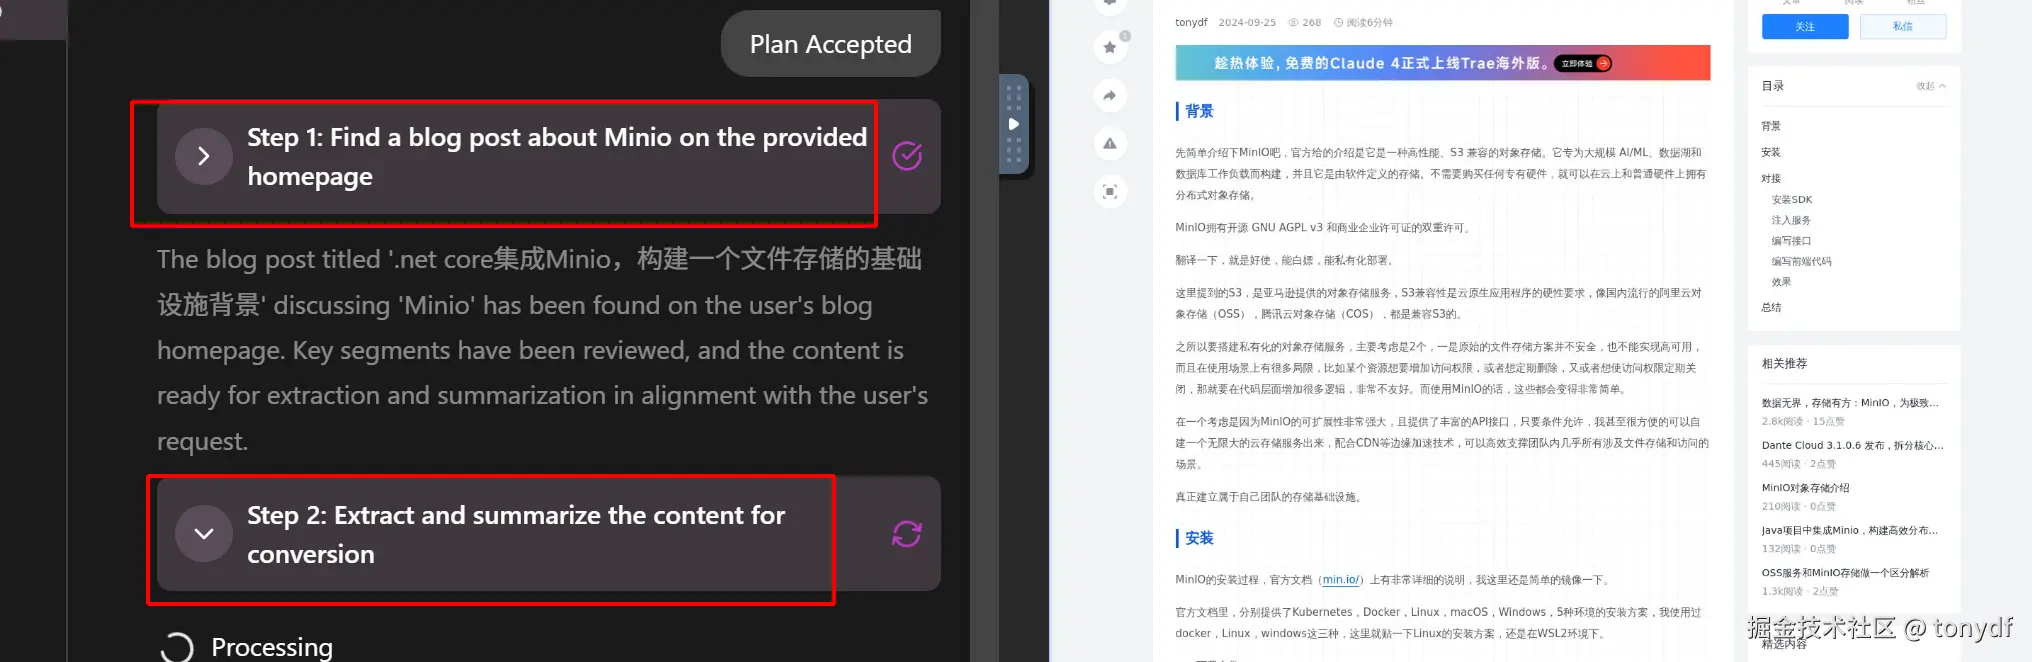Click Step 2 refresh progress icon

pyautogui.click(x=907, y=534)
